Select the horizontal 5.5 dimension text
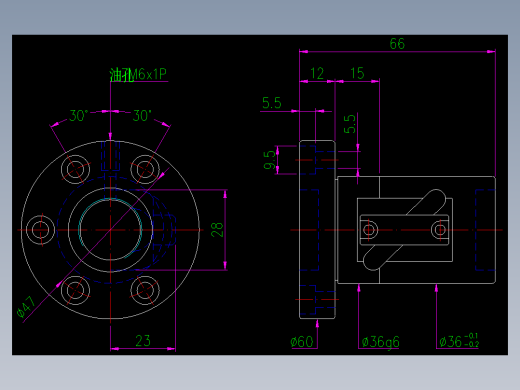Viewport: 520px width, 390px height. coord(272,103)
